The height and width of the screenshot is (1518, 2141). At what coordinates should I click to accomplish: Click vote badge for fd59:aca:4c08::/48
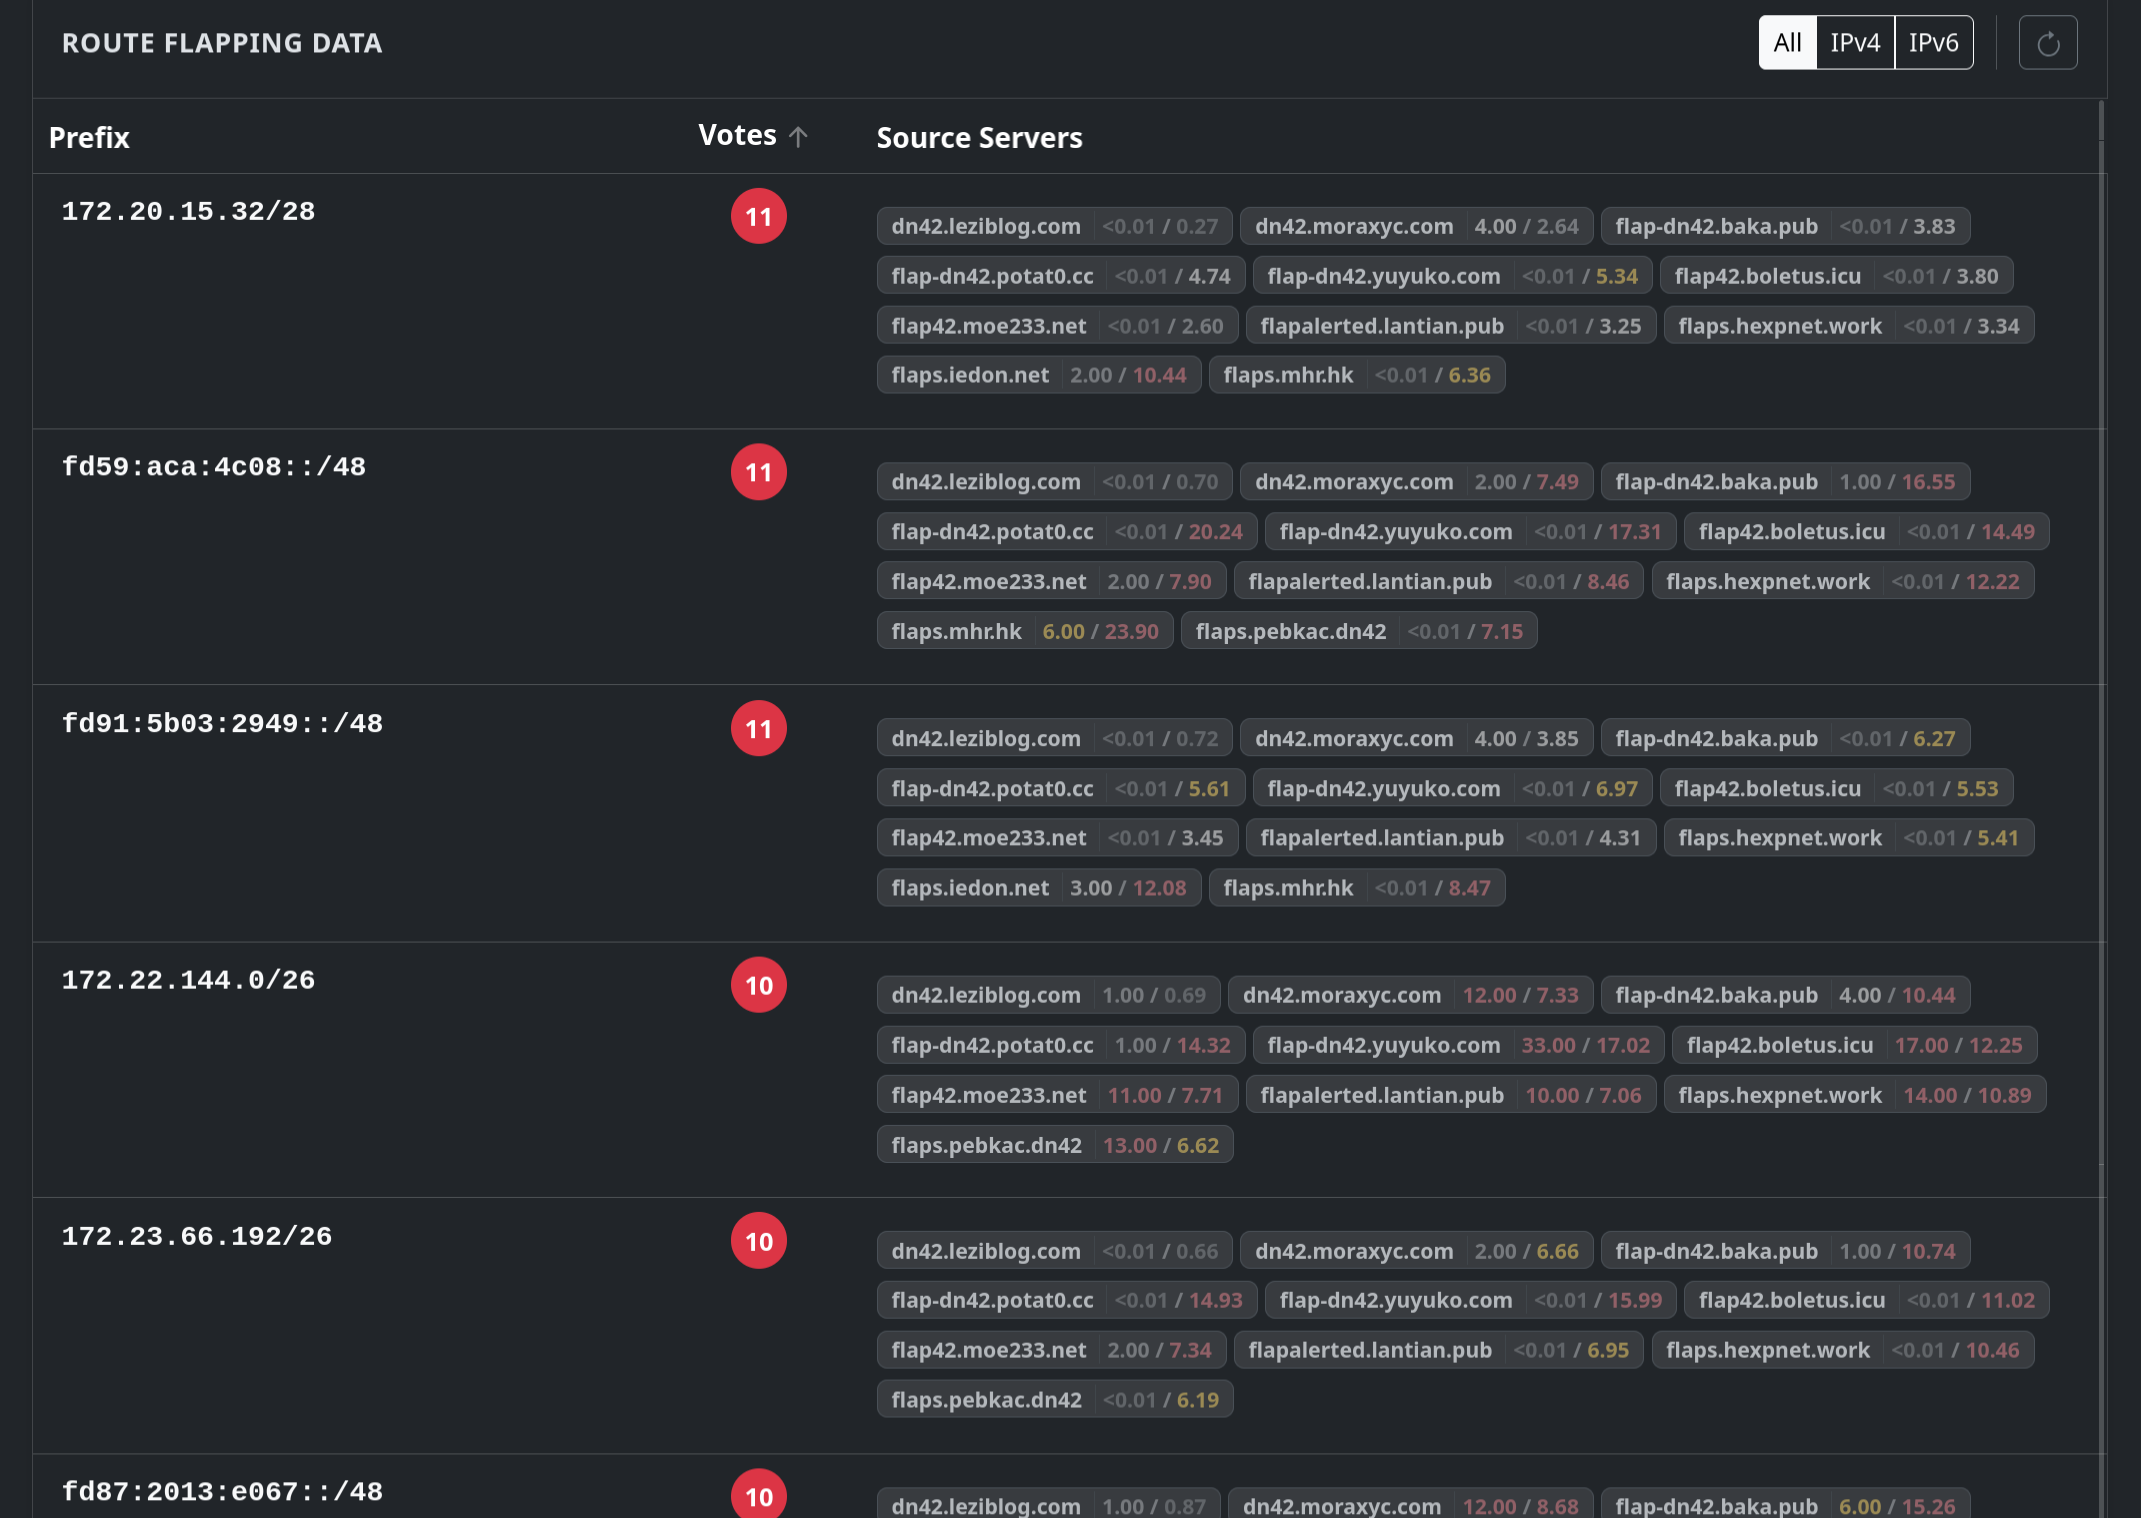758,472
